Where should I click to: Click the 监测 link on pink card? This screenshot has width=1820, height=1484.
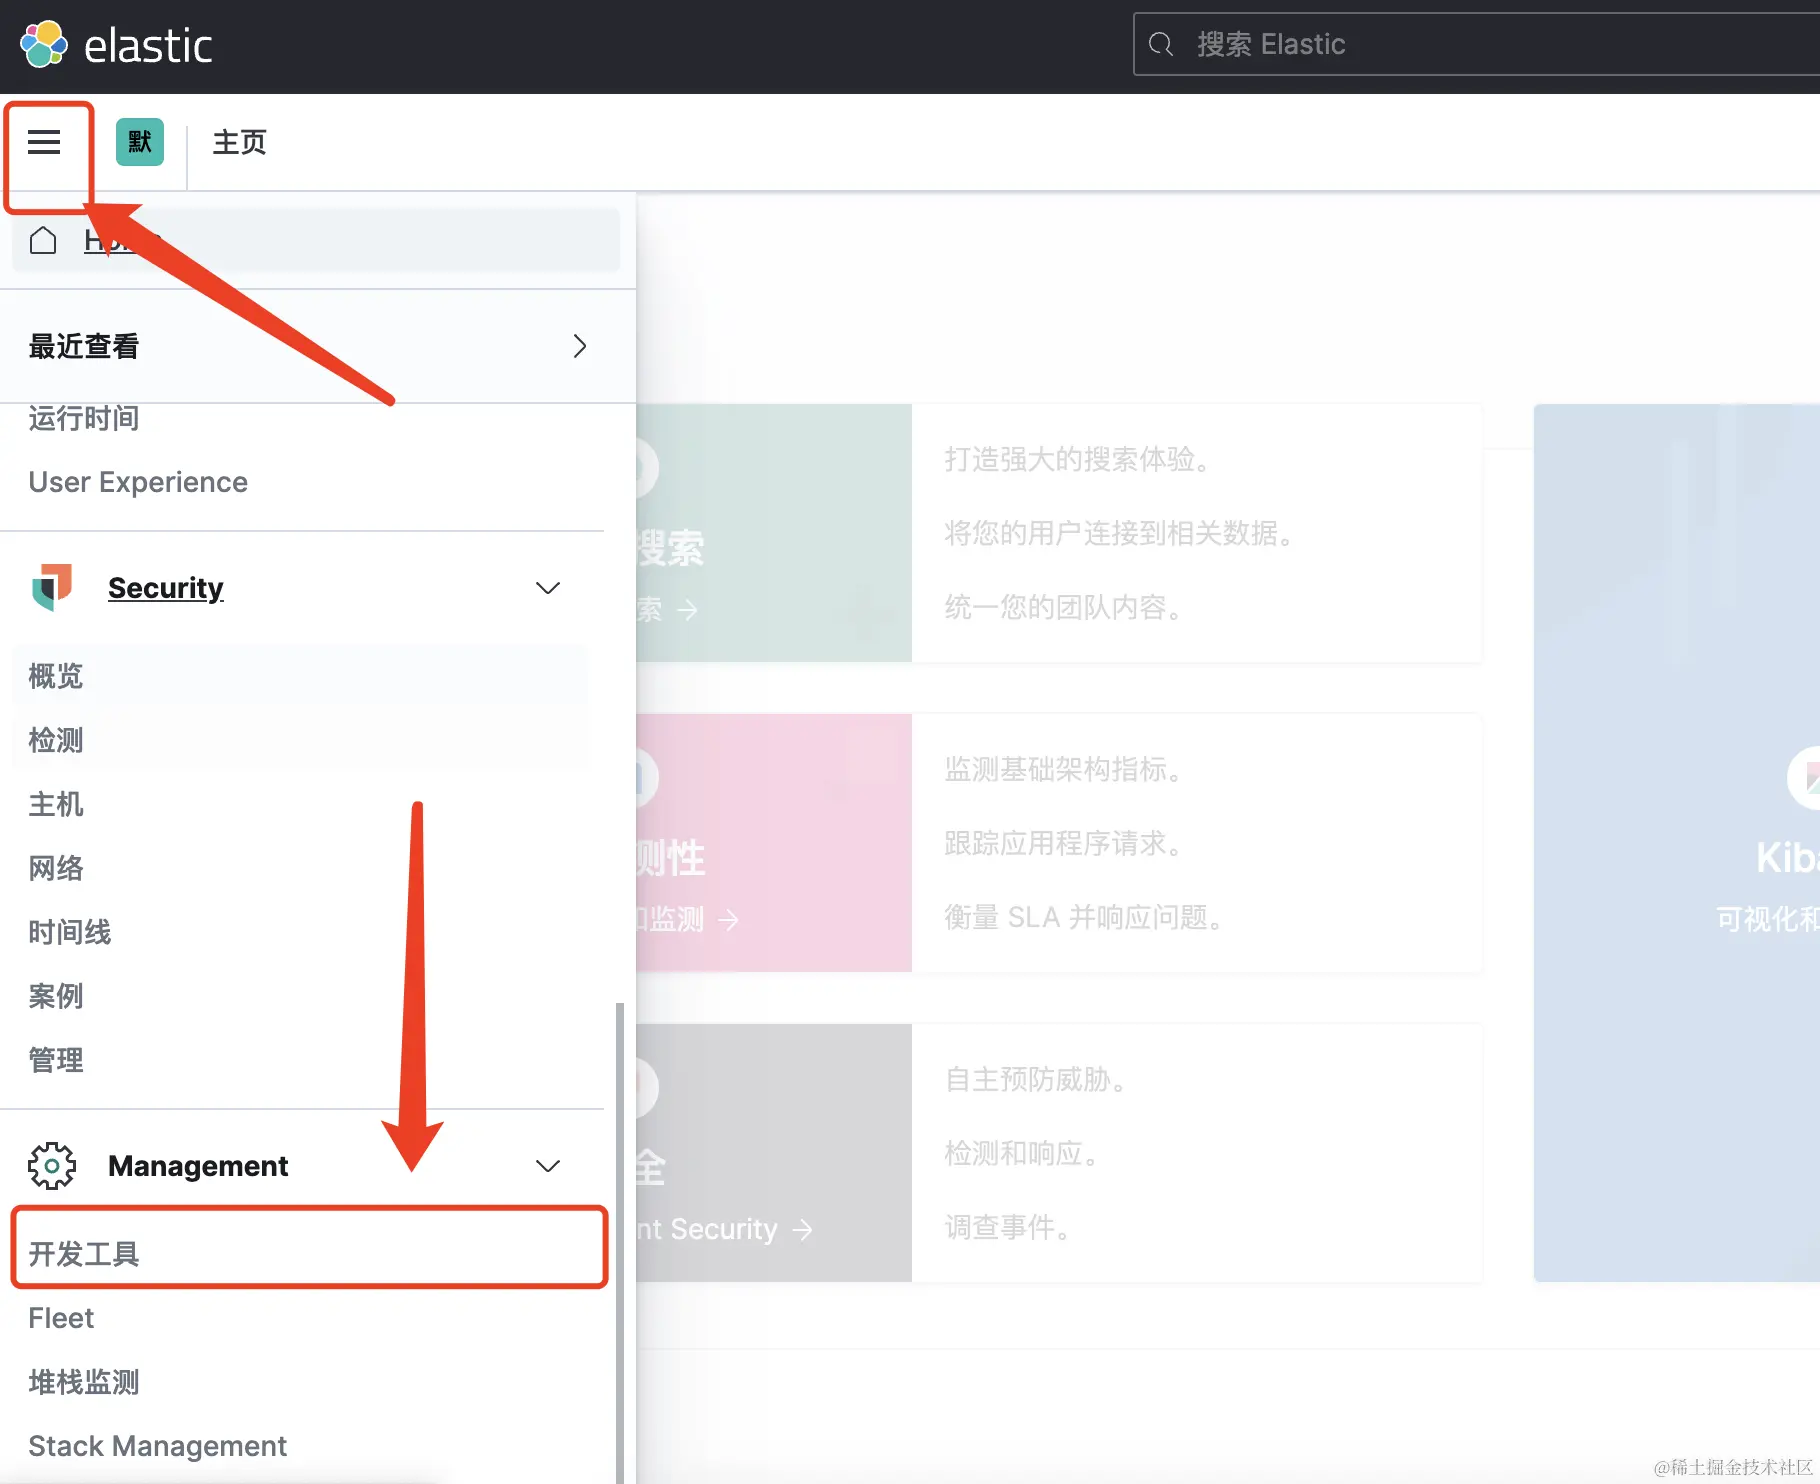(x=688, y=919)
